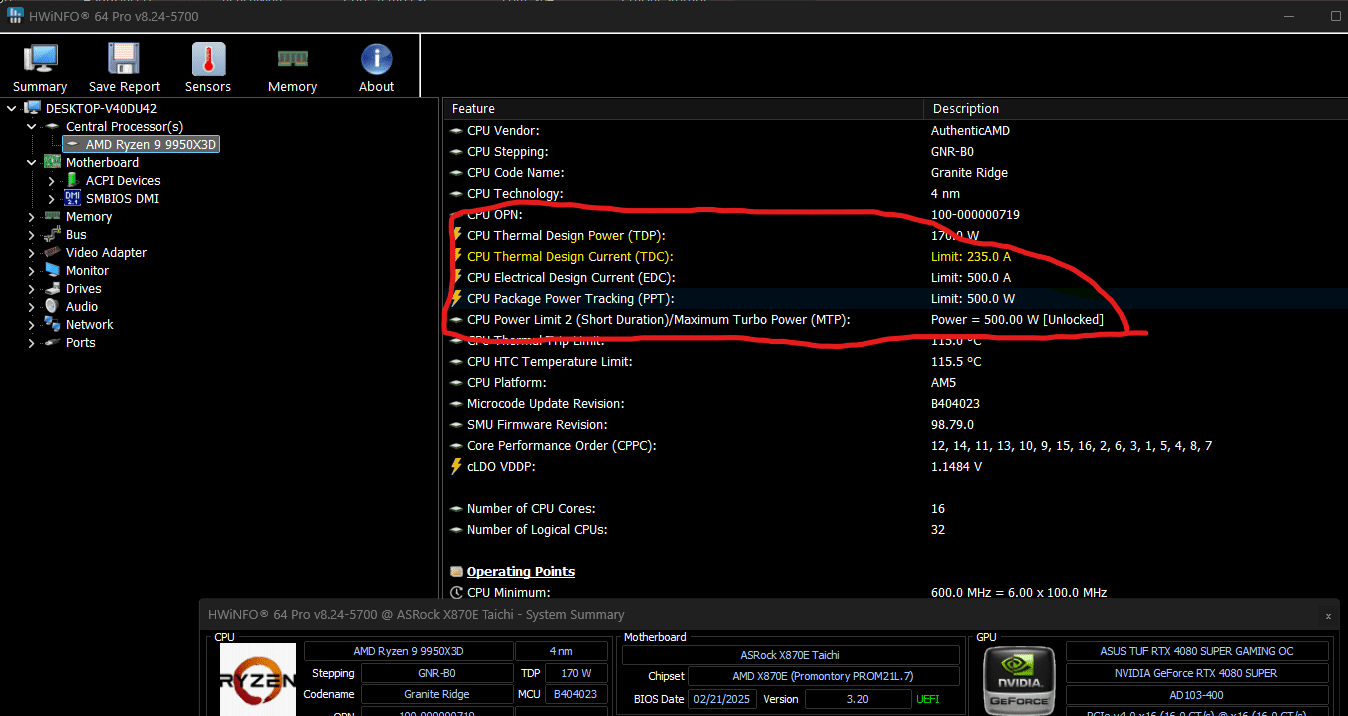Close the System Summary window
The image size is (1348, 716).
pyautogui.click(x=1328, y=616)
